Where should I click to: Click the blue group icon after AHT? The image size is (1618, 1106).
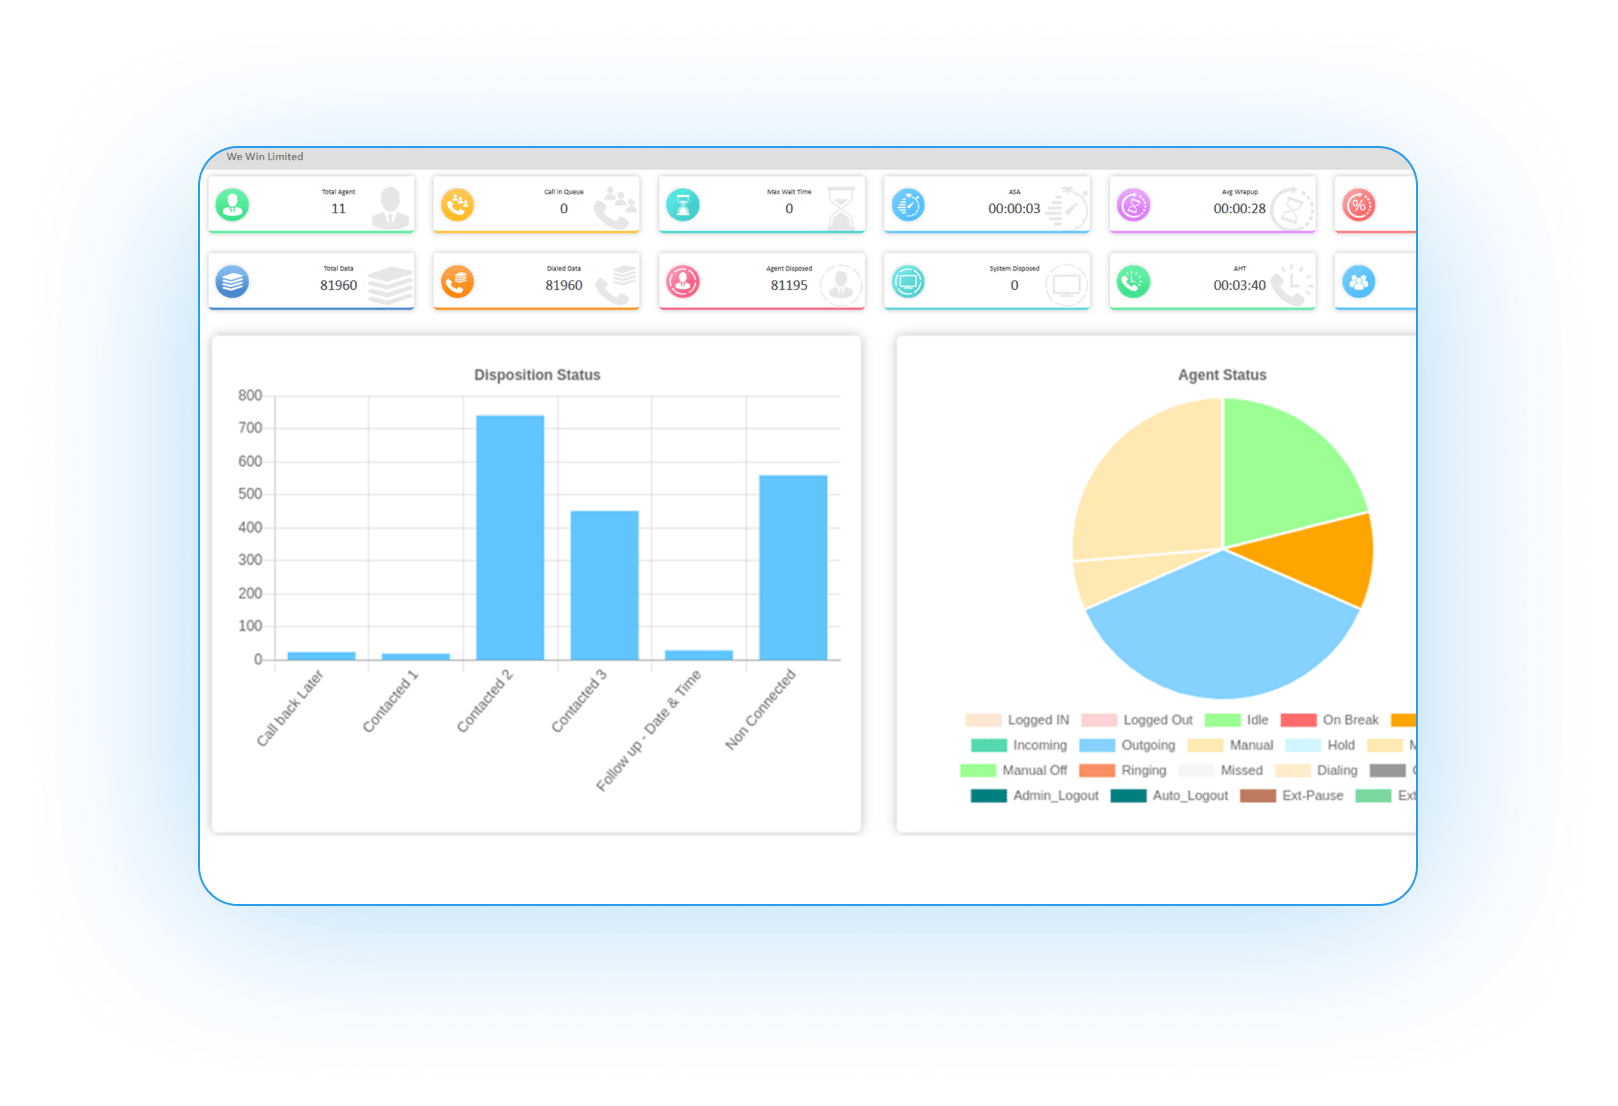[1359, 282]
